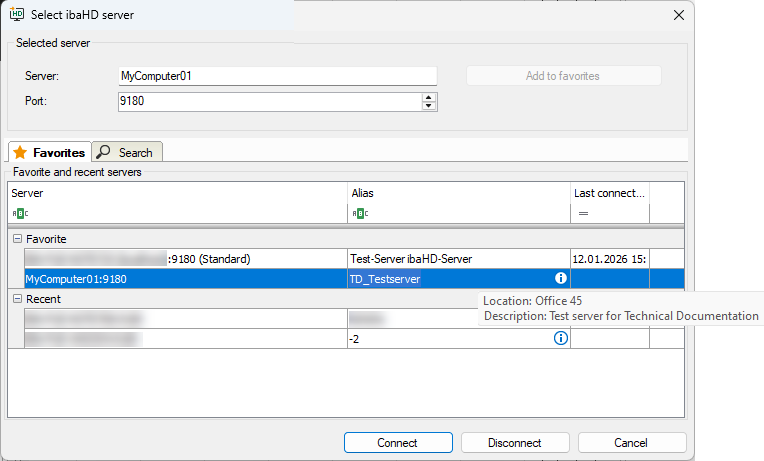Click the ibaHD icon in title bar
The width and height of the screenshot is (764, 461).
click(x=17, y=14)
